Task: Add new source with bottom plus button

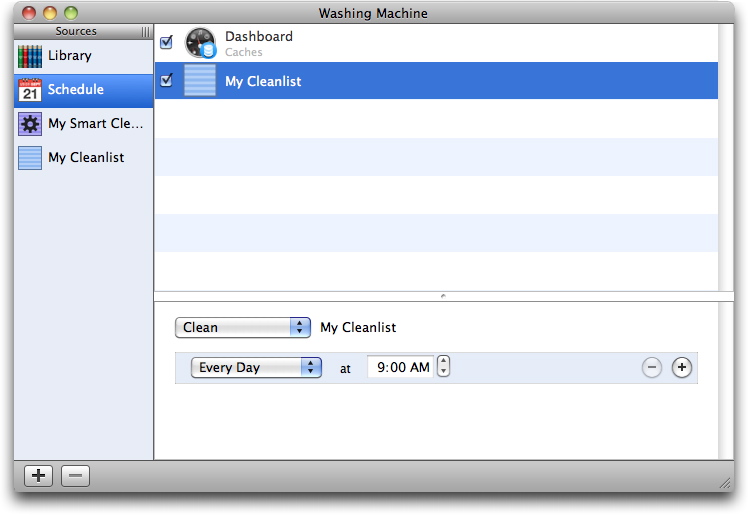Action: (39, 476)
